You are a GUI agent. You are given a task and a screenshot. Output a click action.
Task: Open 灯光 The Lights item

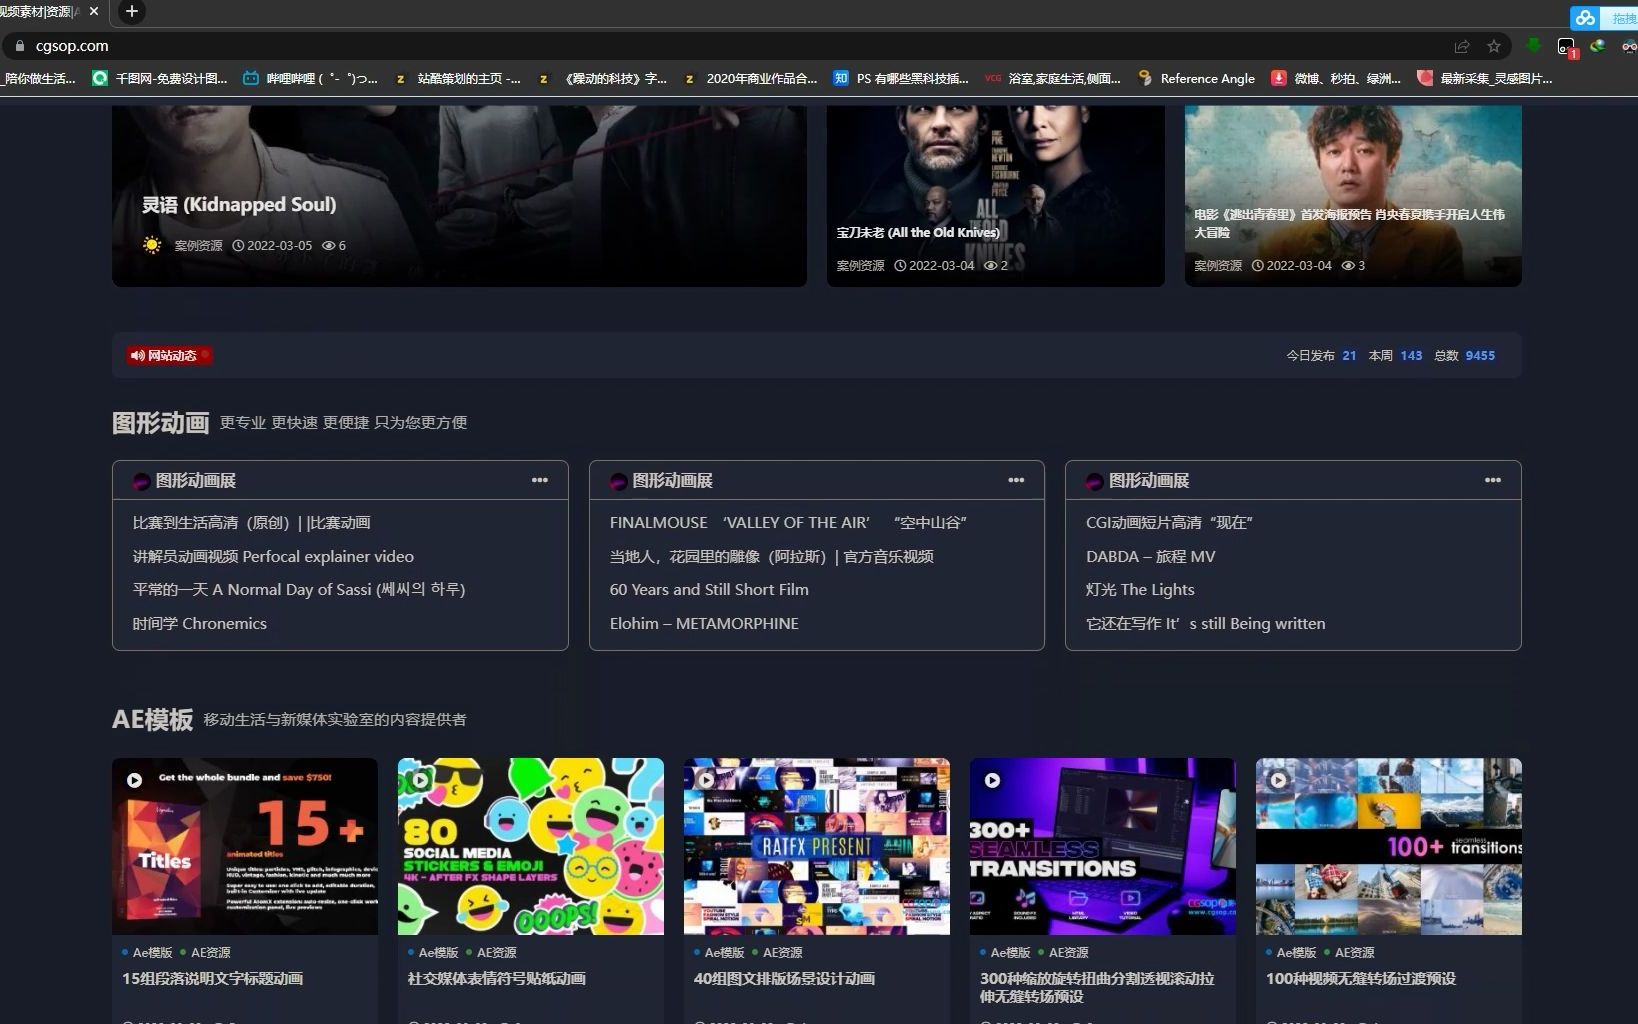1140,590
